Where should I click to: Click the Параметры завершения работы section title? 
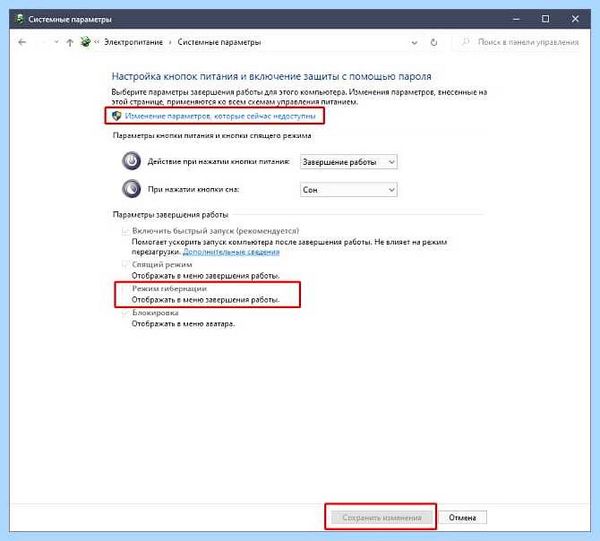pos(170,215)
